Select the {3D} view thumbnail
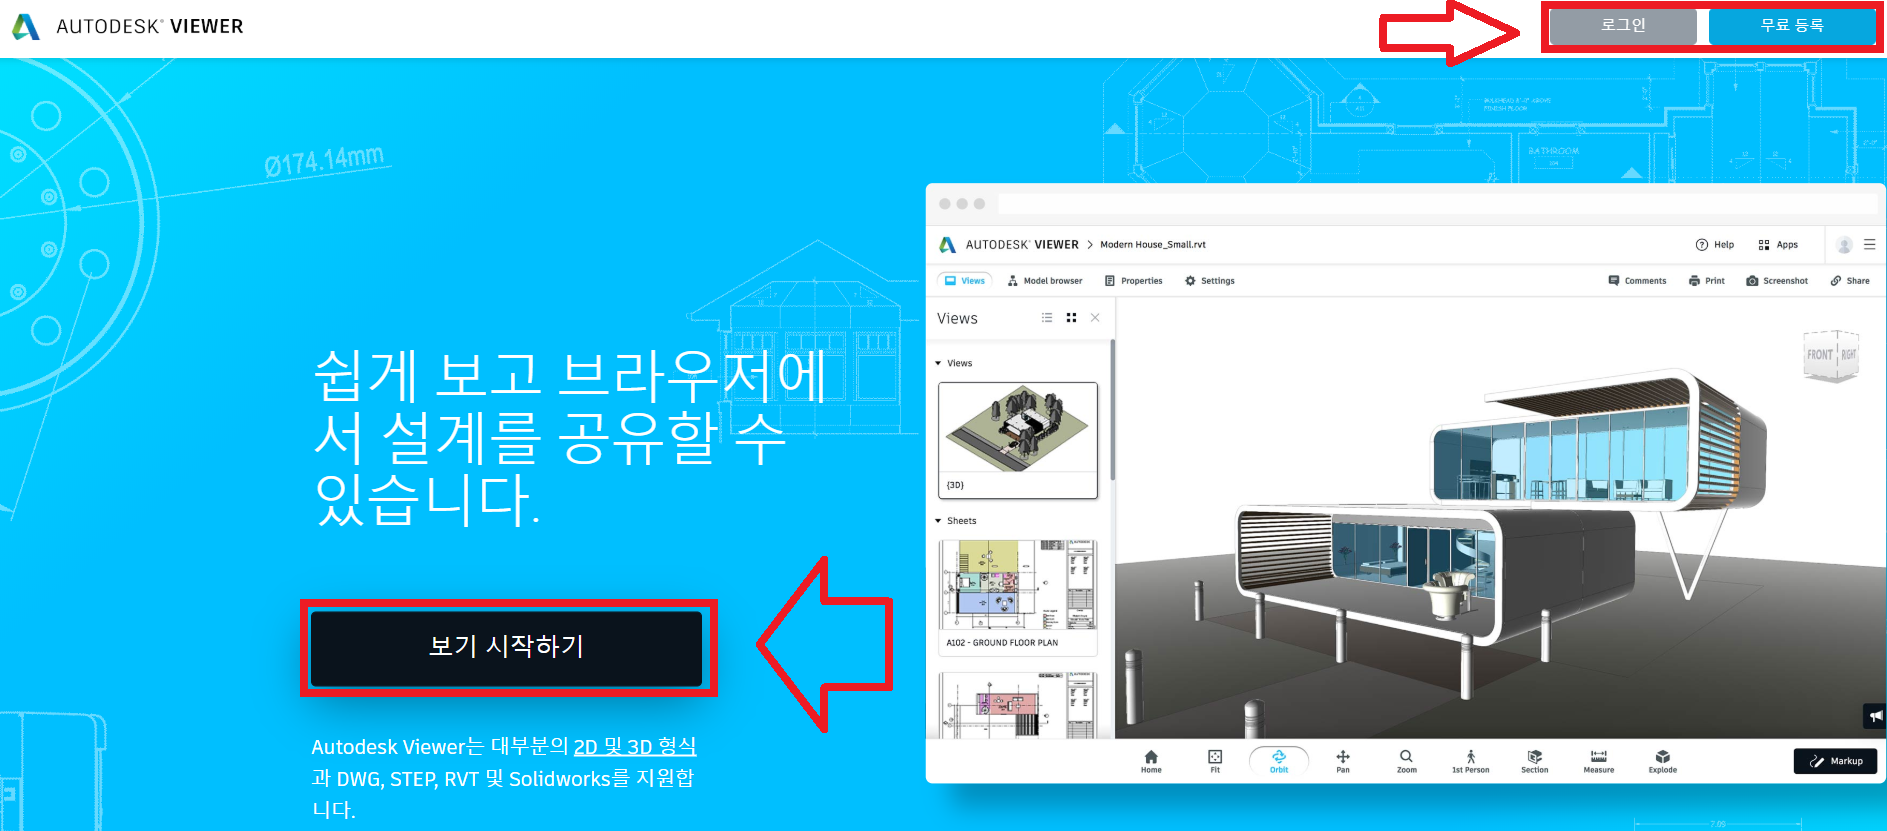1887x831 pixels. click(x=1018, y=440)
